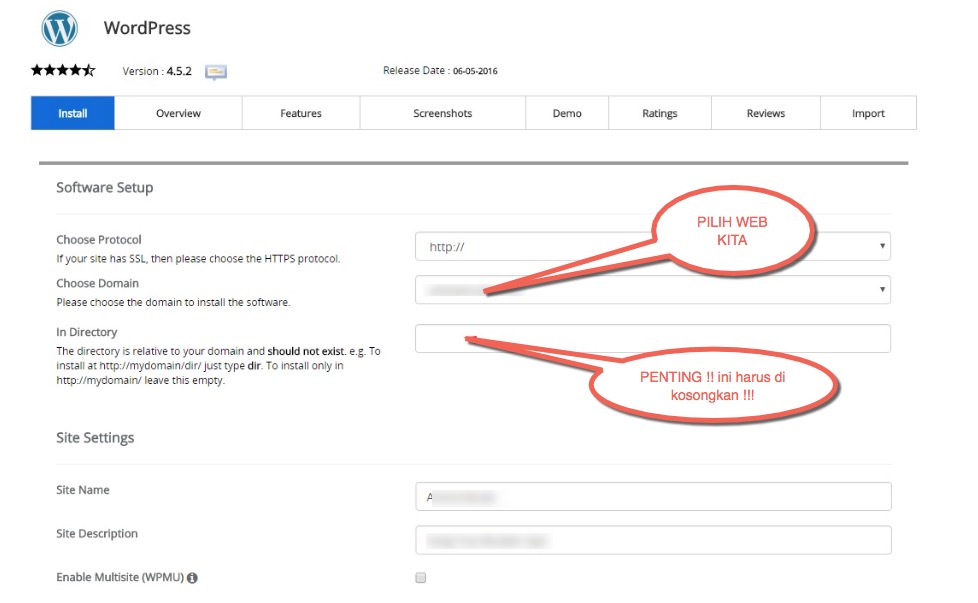978x603 pixels.
Task: Click the changelog speech-bubble icon next to Version
Action: click(216, 72)
